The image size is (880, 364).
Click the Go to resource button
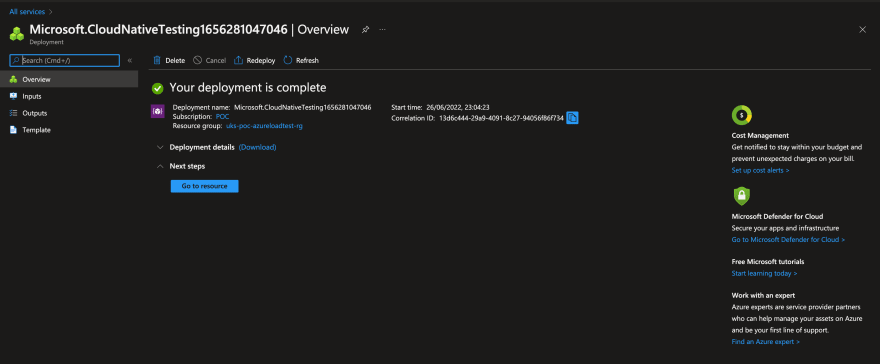coord(204,186)
